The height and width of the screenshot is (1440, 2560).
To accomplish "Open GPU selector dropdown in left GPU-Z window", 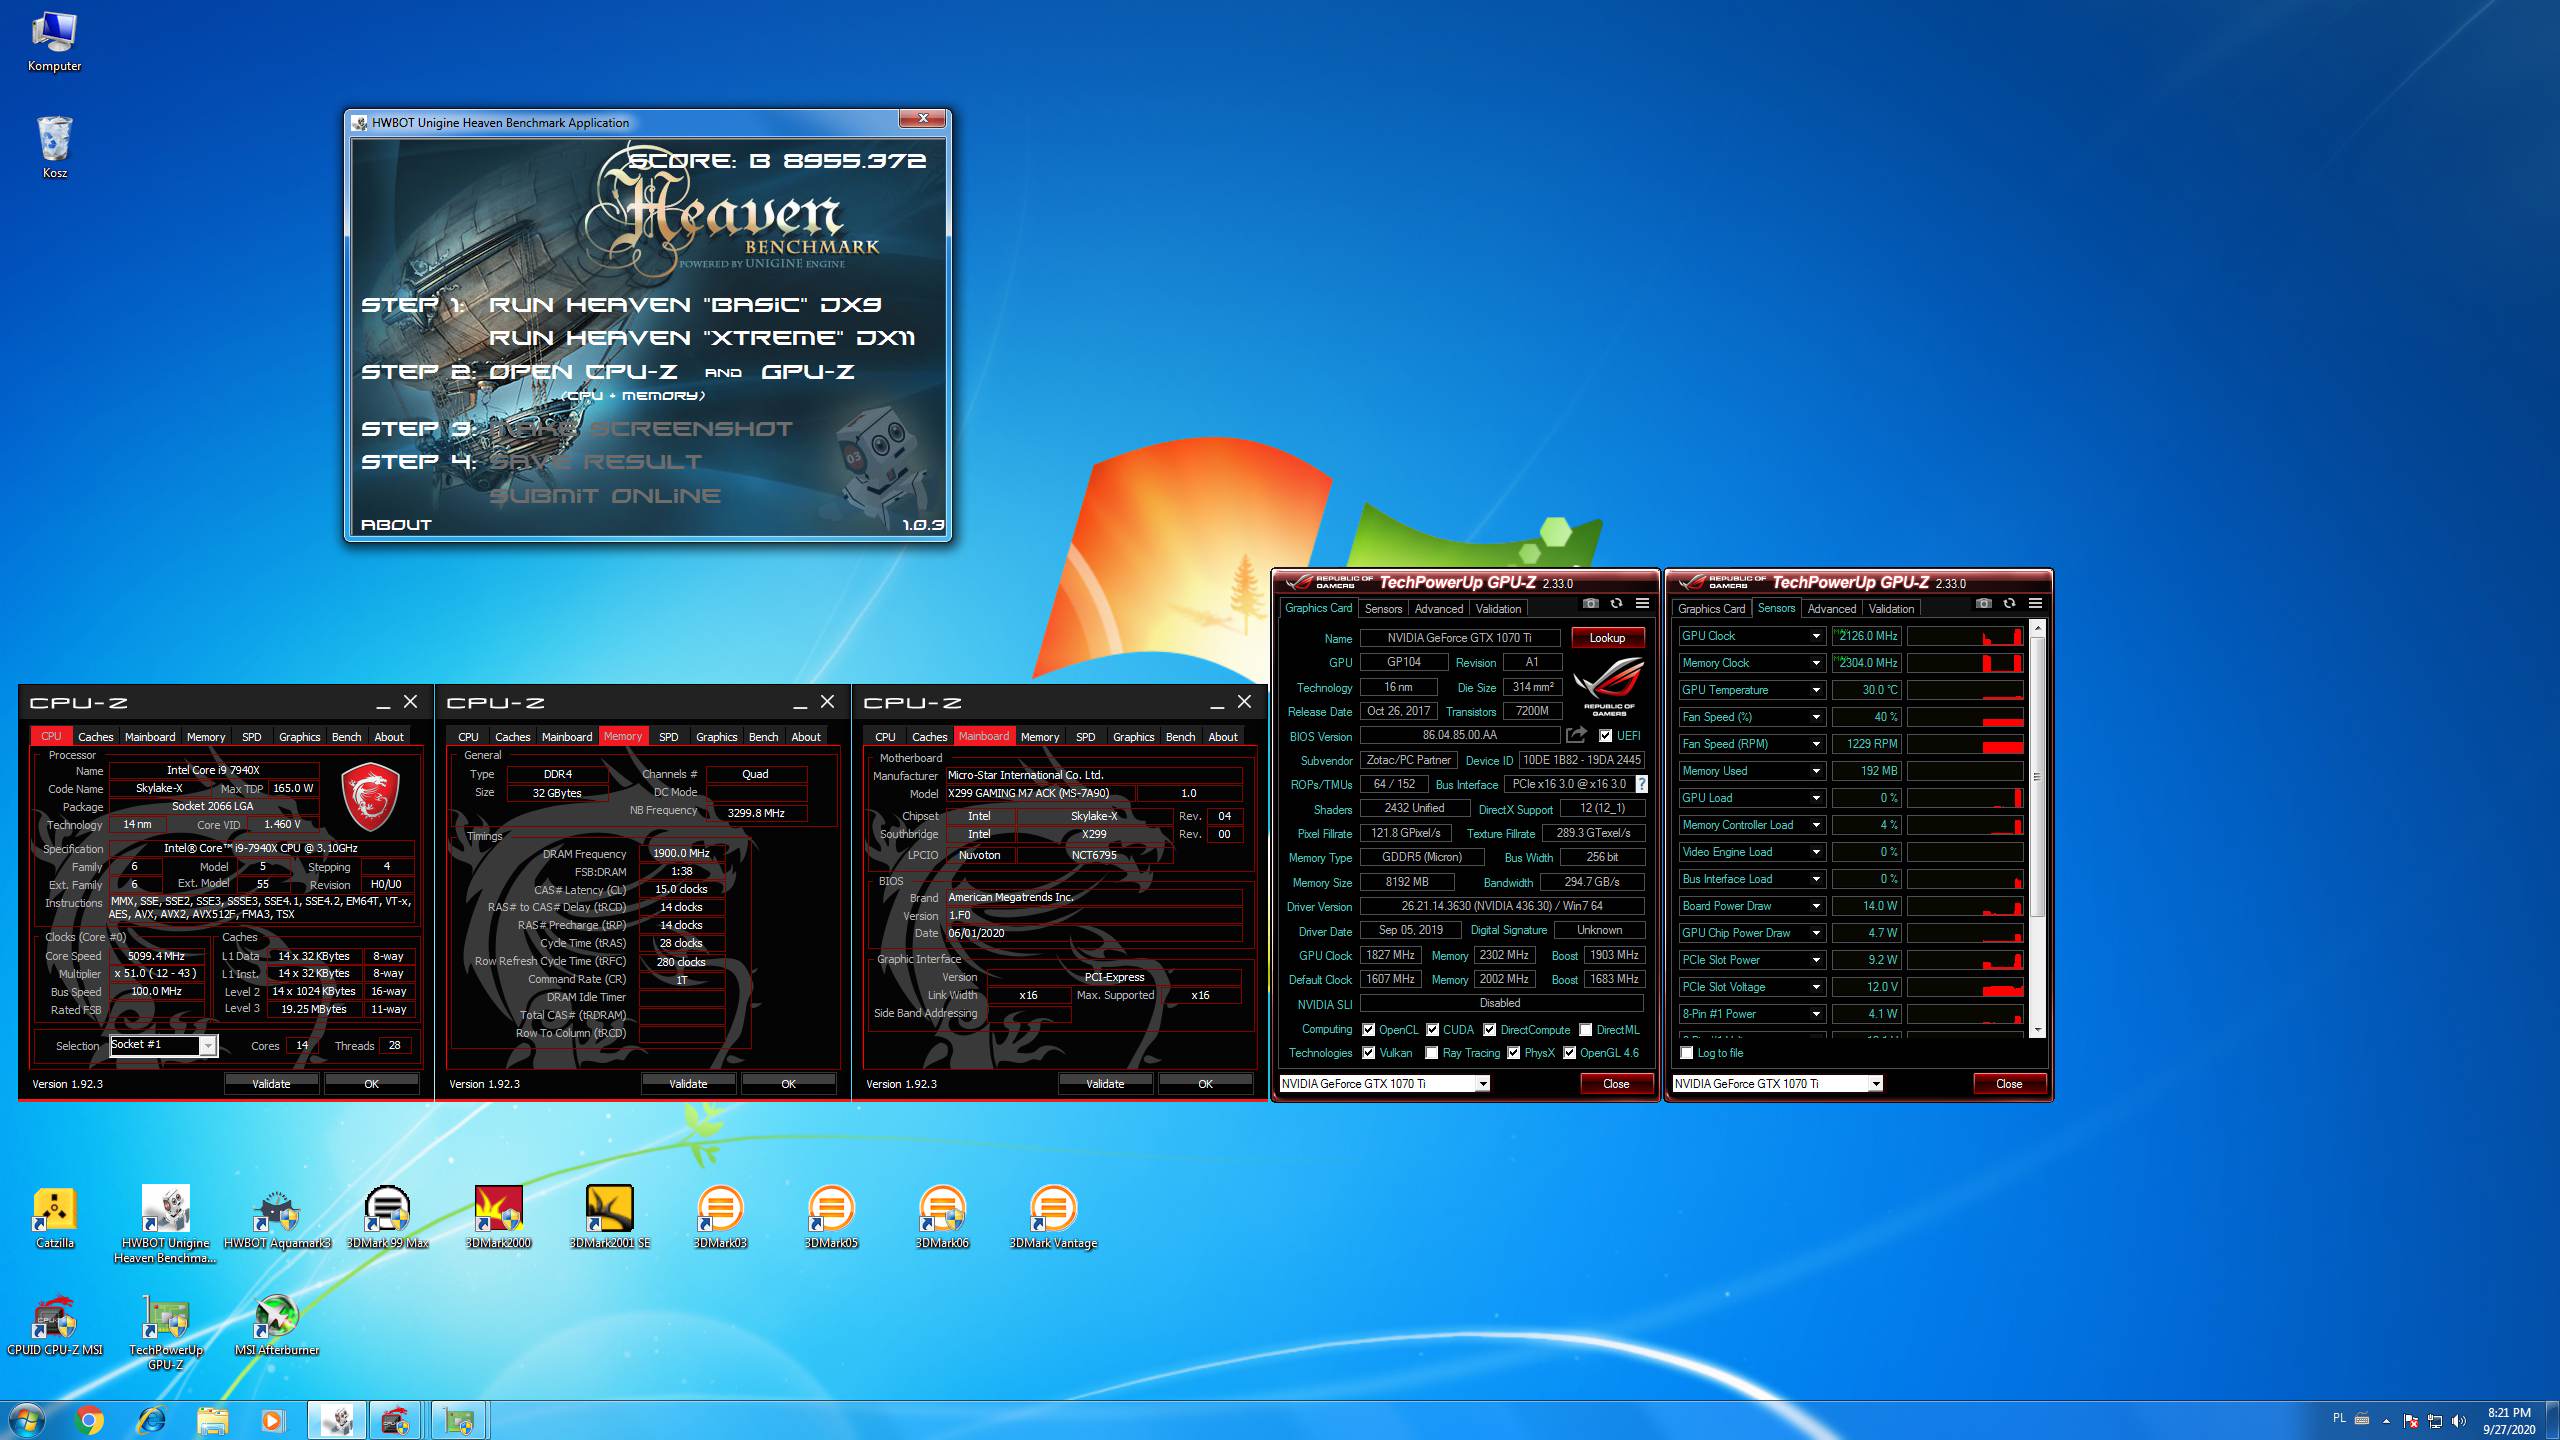I will (1483, 1084).
